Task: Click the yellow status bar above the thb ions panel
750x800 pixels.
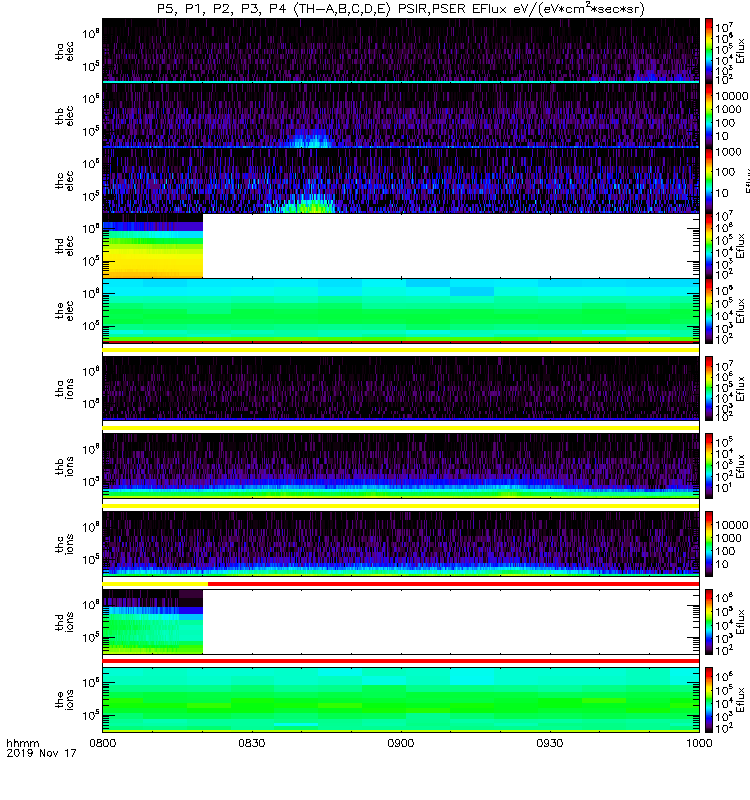Action: pyautogui.click(x=401, y=428)
